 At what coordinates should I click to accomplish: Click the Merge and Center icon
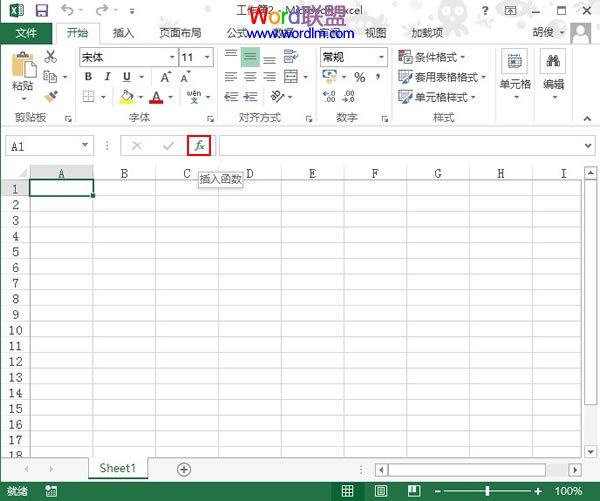click(291, 77)
